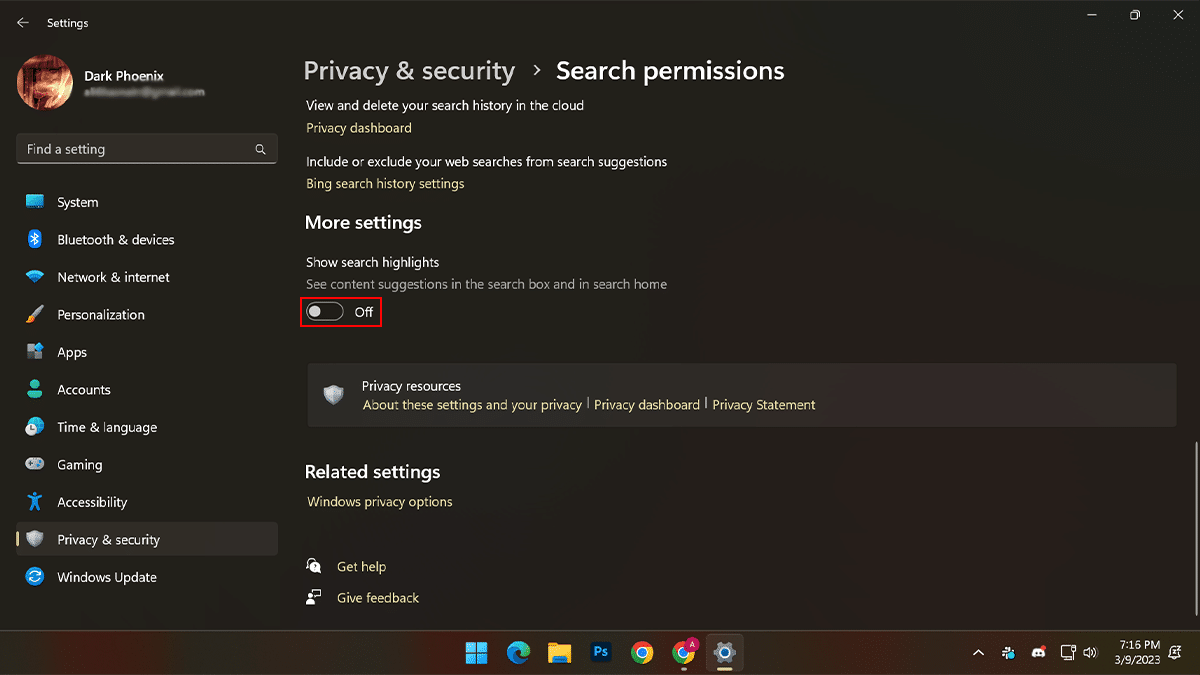Select Bluetooth & devices in the sidebar
The width and height of the screenshot is (1200, 675).
coord(115,240)
